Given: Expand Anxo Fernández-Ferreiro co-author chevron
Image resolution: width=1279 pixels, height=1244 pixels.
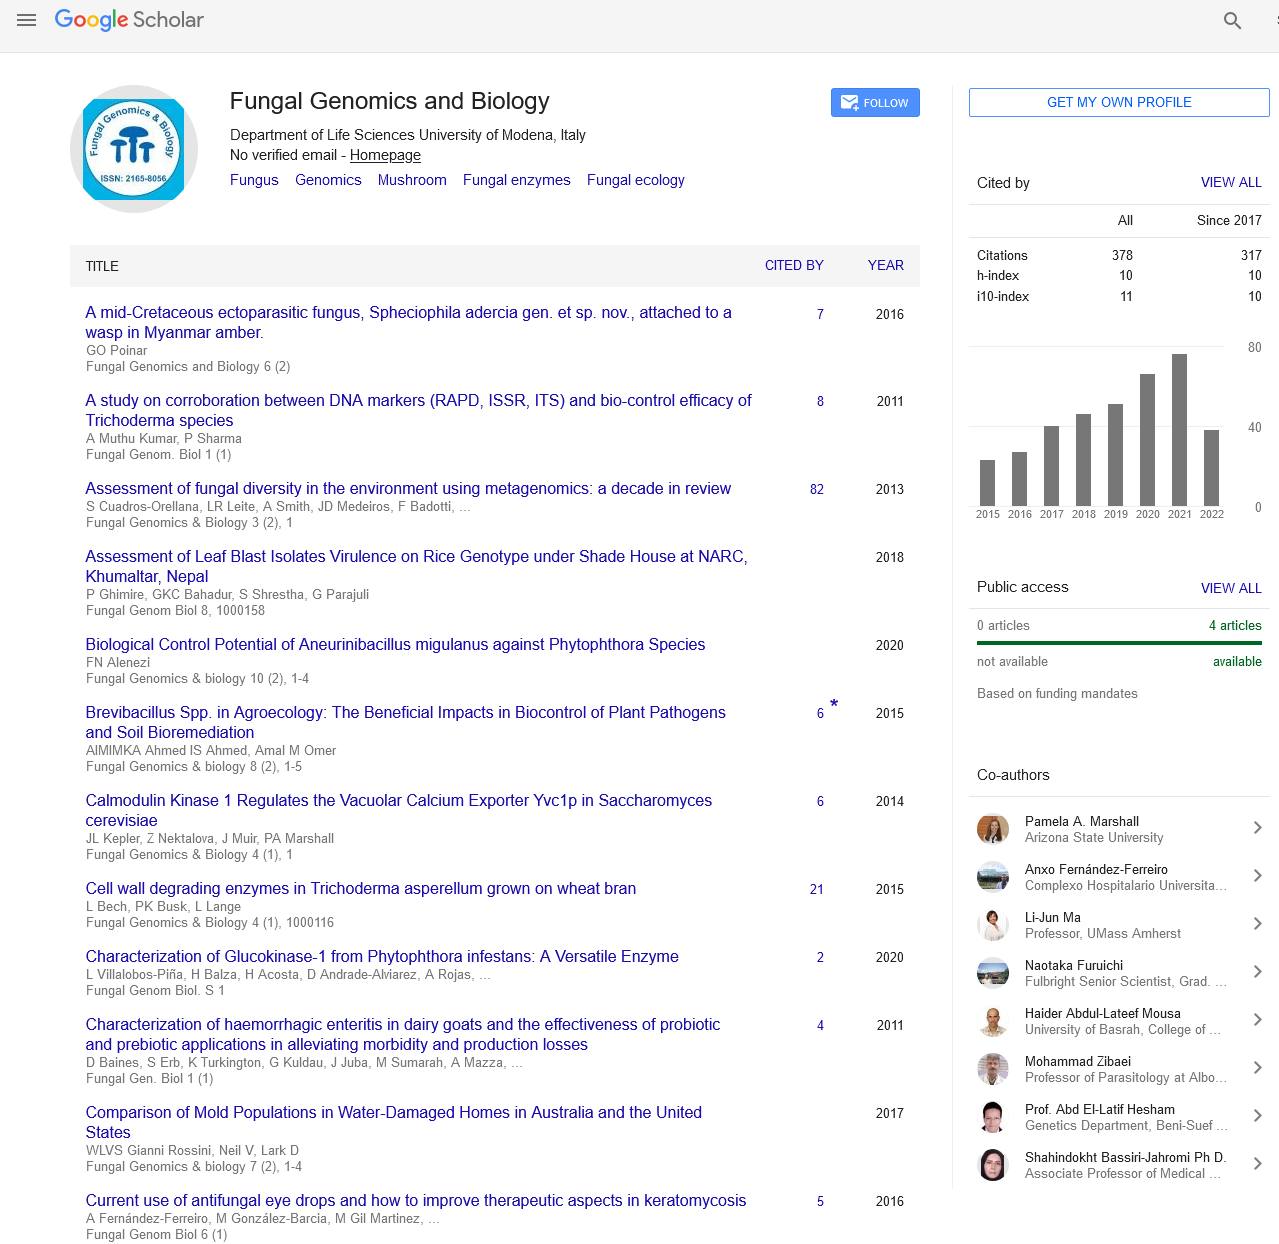Looking at the screenshot, I should [1257, 876].
